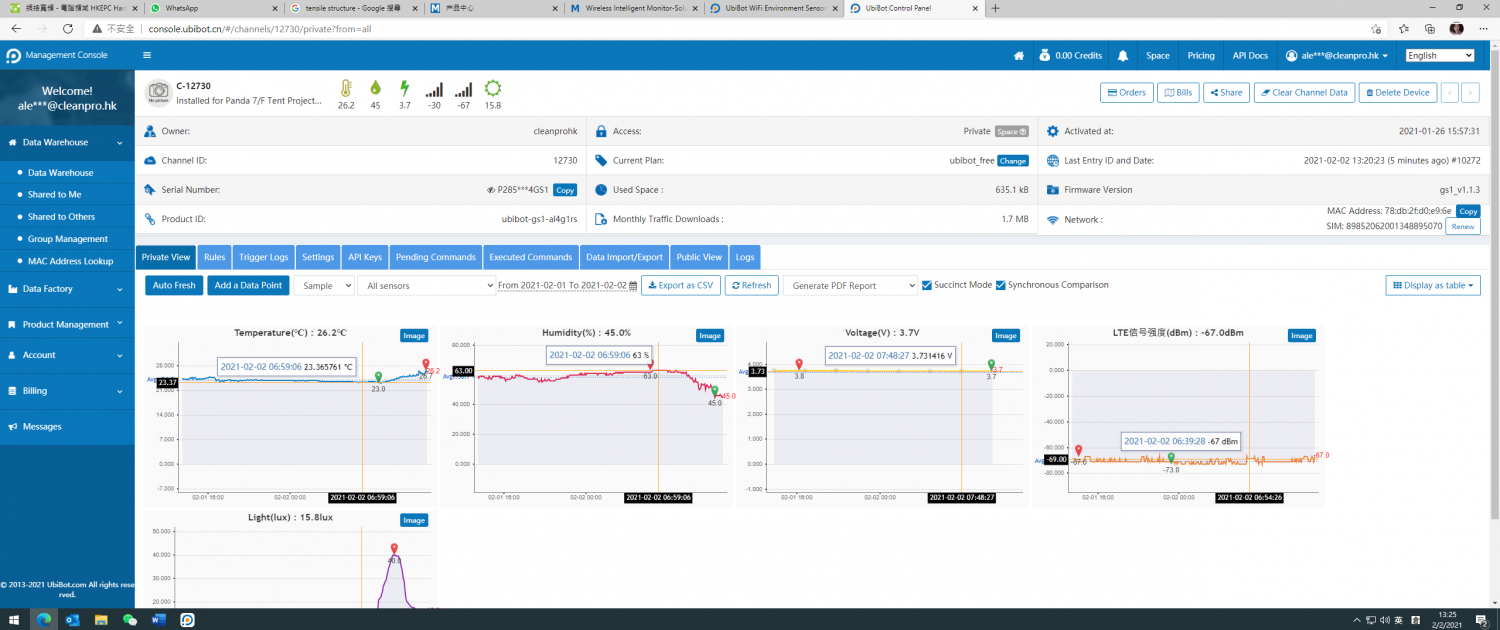
Task: Open the Sample dropdown
Action: click(324, 286)
